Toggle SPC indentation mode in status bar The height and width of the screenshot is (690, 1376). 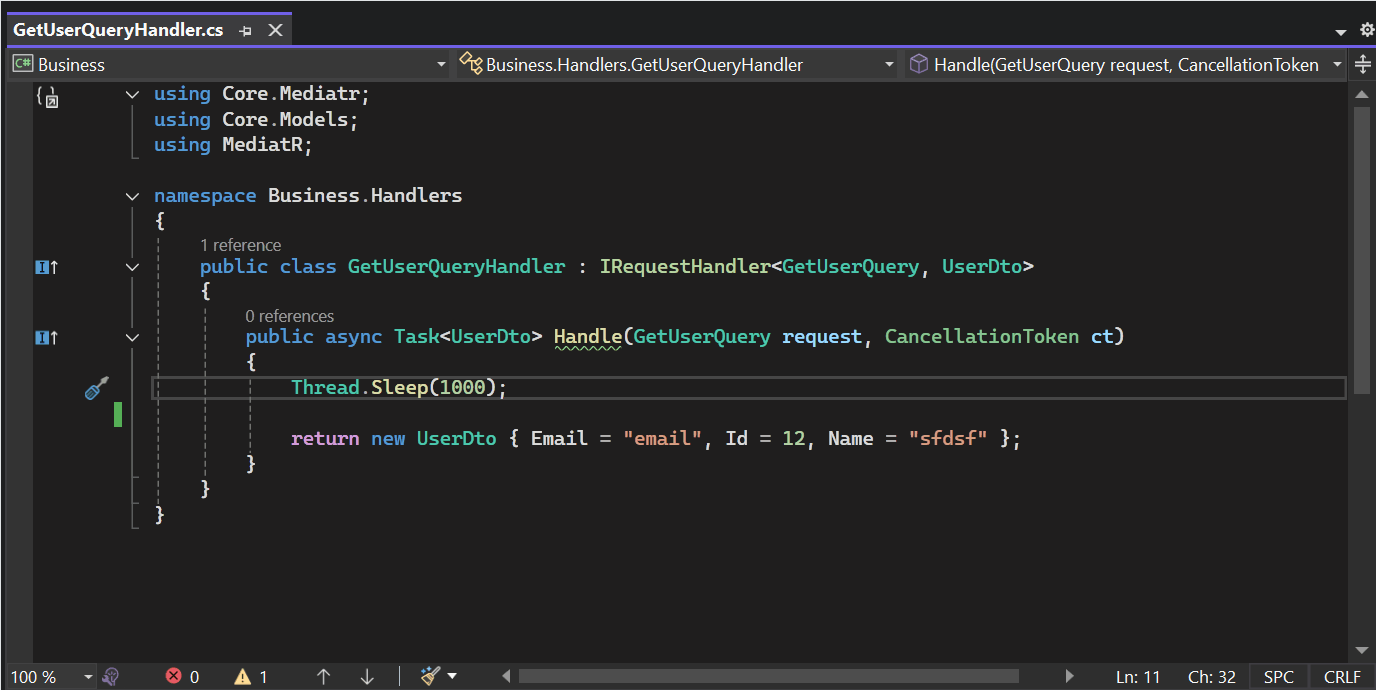click(x=1278, y=677)
